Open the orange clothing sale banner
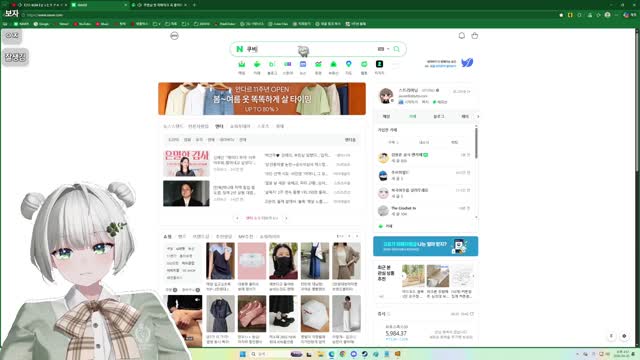Image resolution: width=640 pixels, height=360 pixels. (262, 99)
